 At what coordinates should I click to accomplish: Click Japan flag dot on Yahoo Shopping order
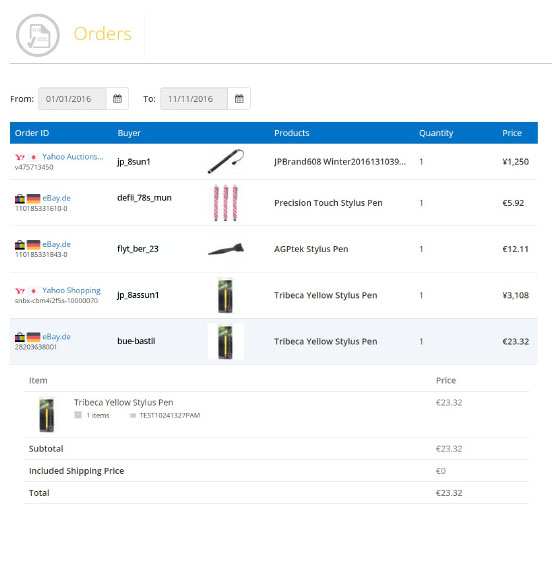point(34,291)
